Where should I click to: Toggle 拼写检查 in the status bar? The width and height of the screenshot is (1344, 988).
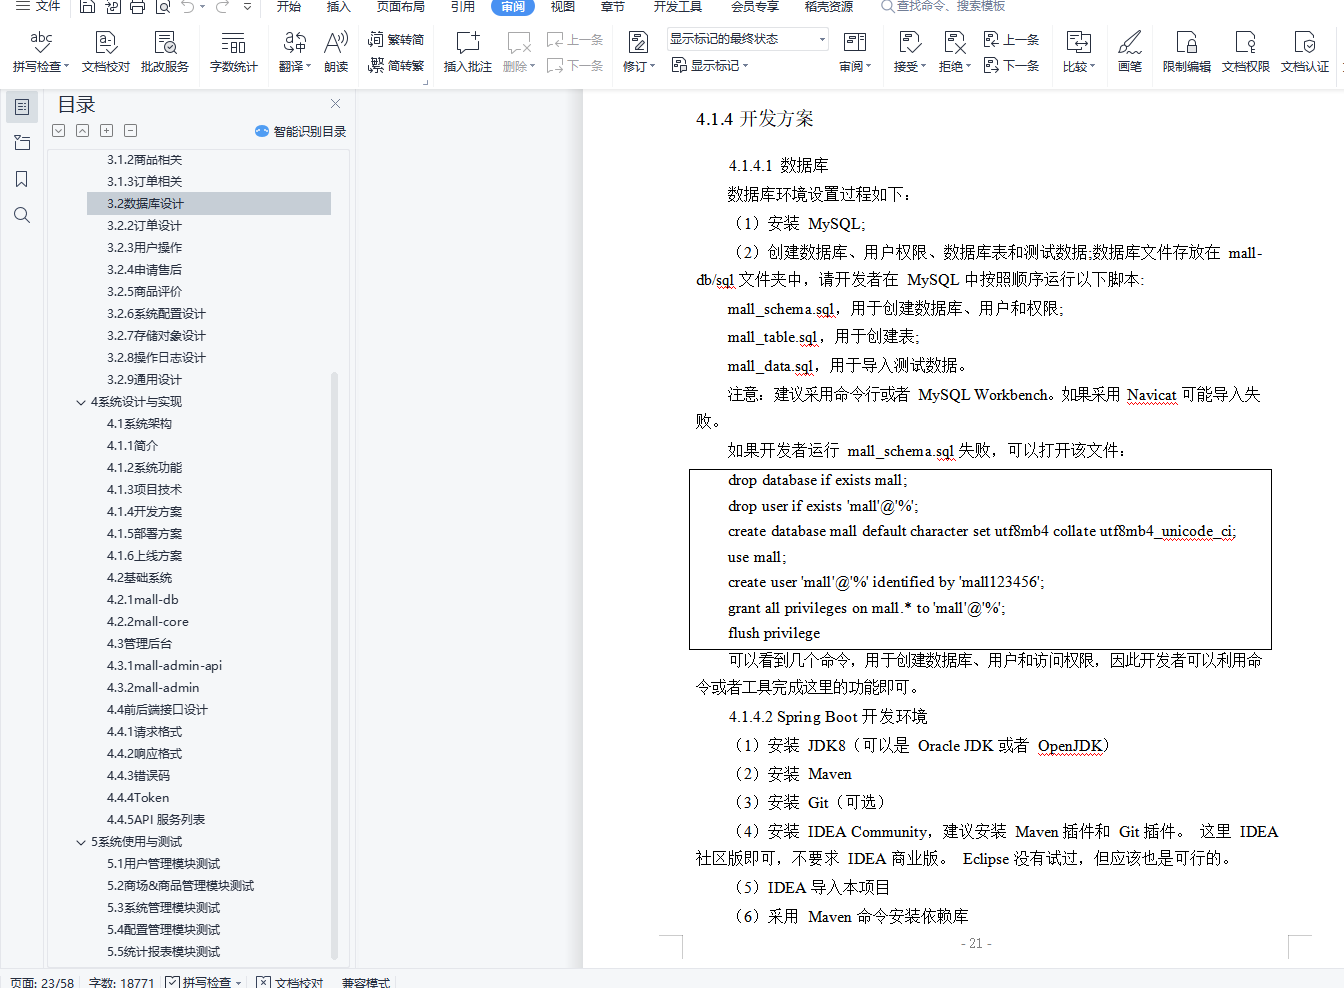pyautogui.click(x=198, y=982)
